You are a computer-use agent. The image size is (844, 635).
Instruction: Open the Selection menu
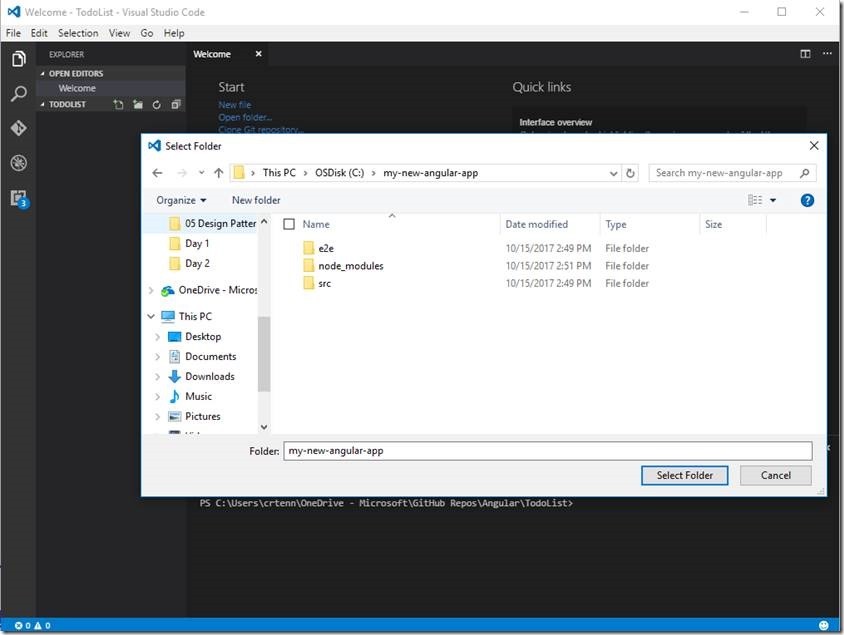coord(78,33)
